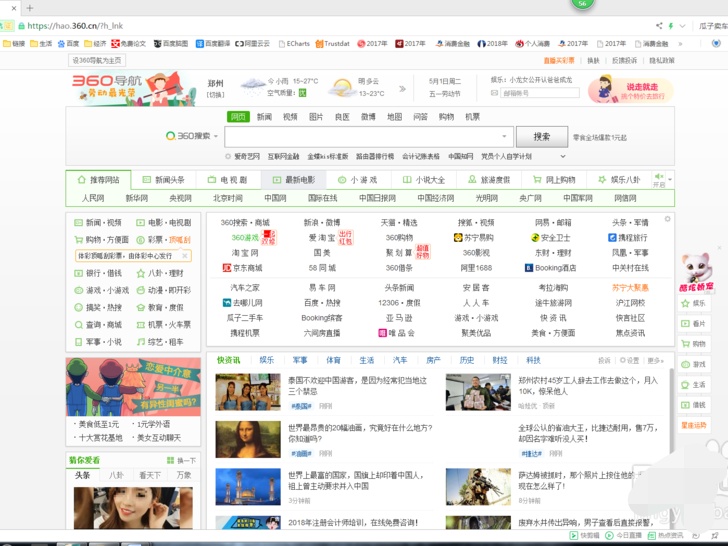This screenshot has height=546, width=728.
Task: Click the 购物 cart icon in right sidebar
Action: click(x=694, y=344)
